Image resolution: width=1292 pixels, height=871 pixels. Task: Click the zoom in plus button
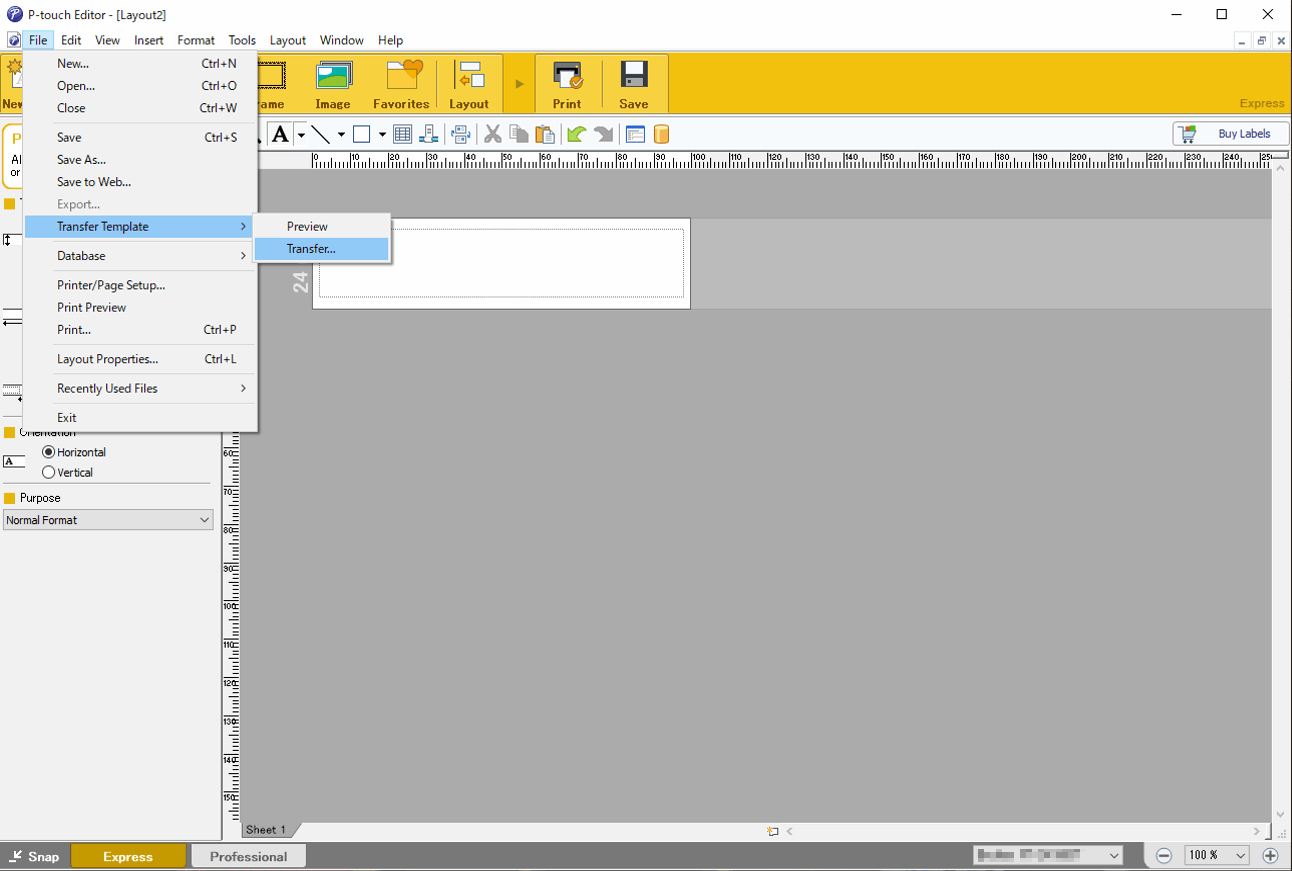pyautogui.click(x=1270, y=855)
